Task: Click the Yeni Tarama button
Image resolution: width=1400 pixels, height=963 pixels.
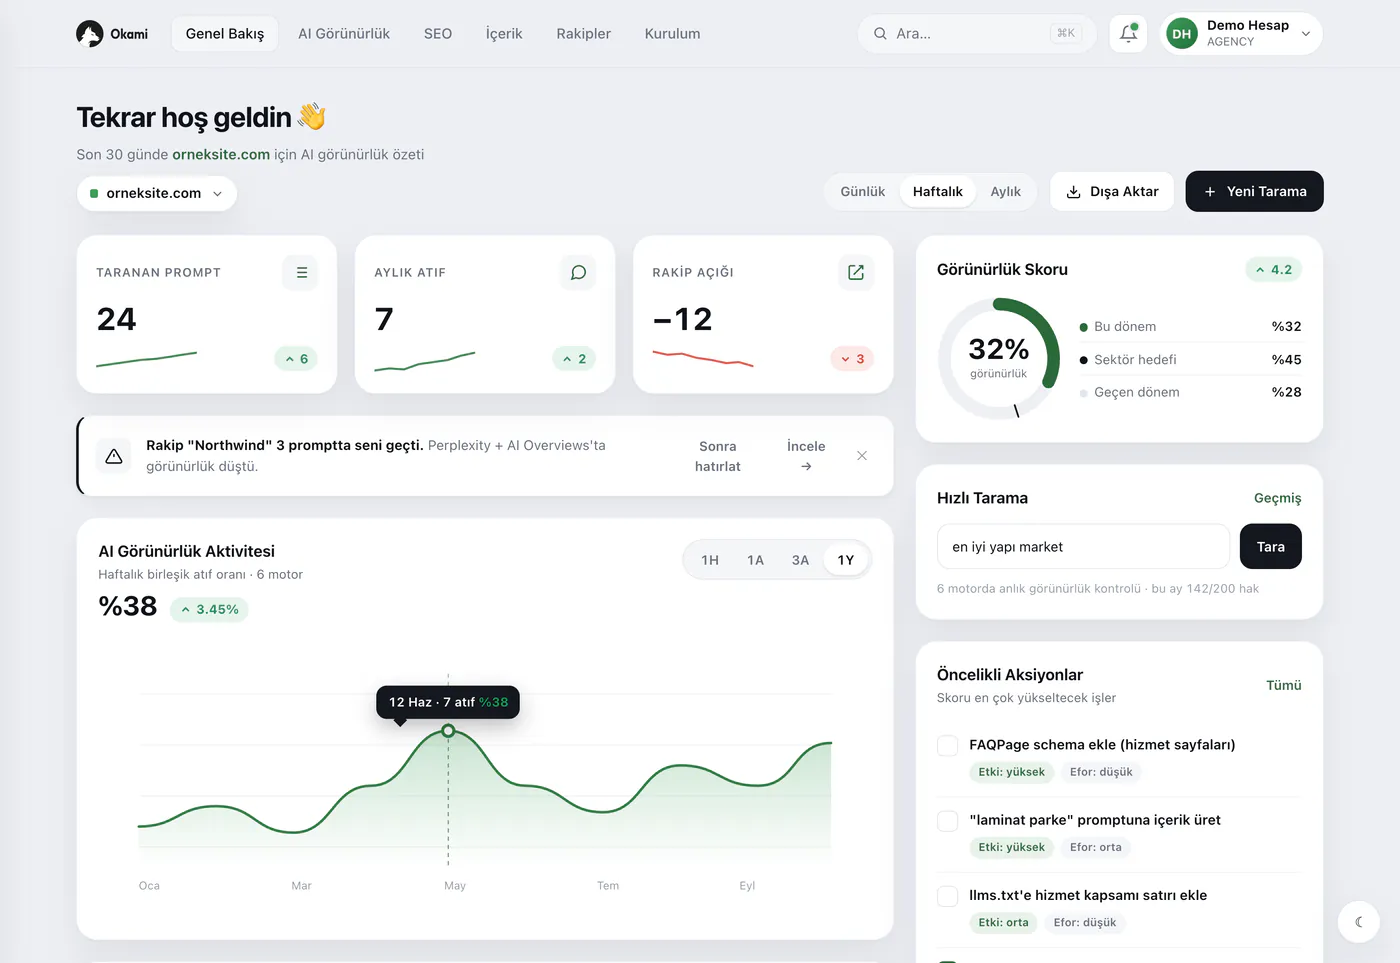Action: pyautogui.click(x=1254, y=191)
